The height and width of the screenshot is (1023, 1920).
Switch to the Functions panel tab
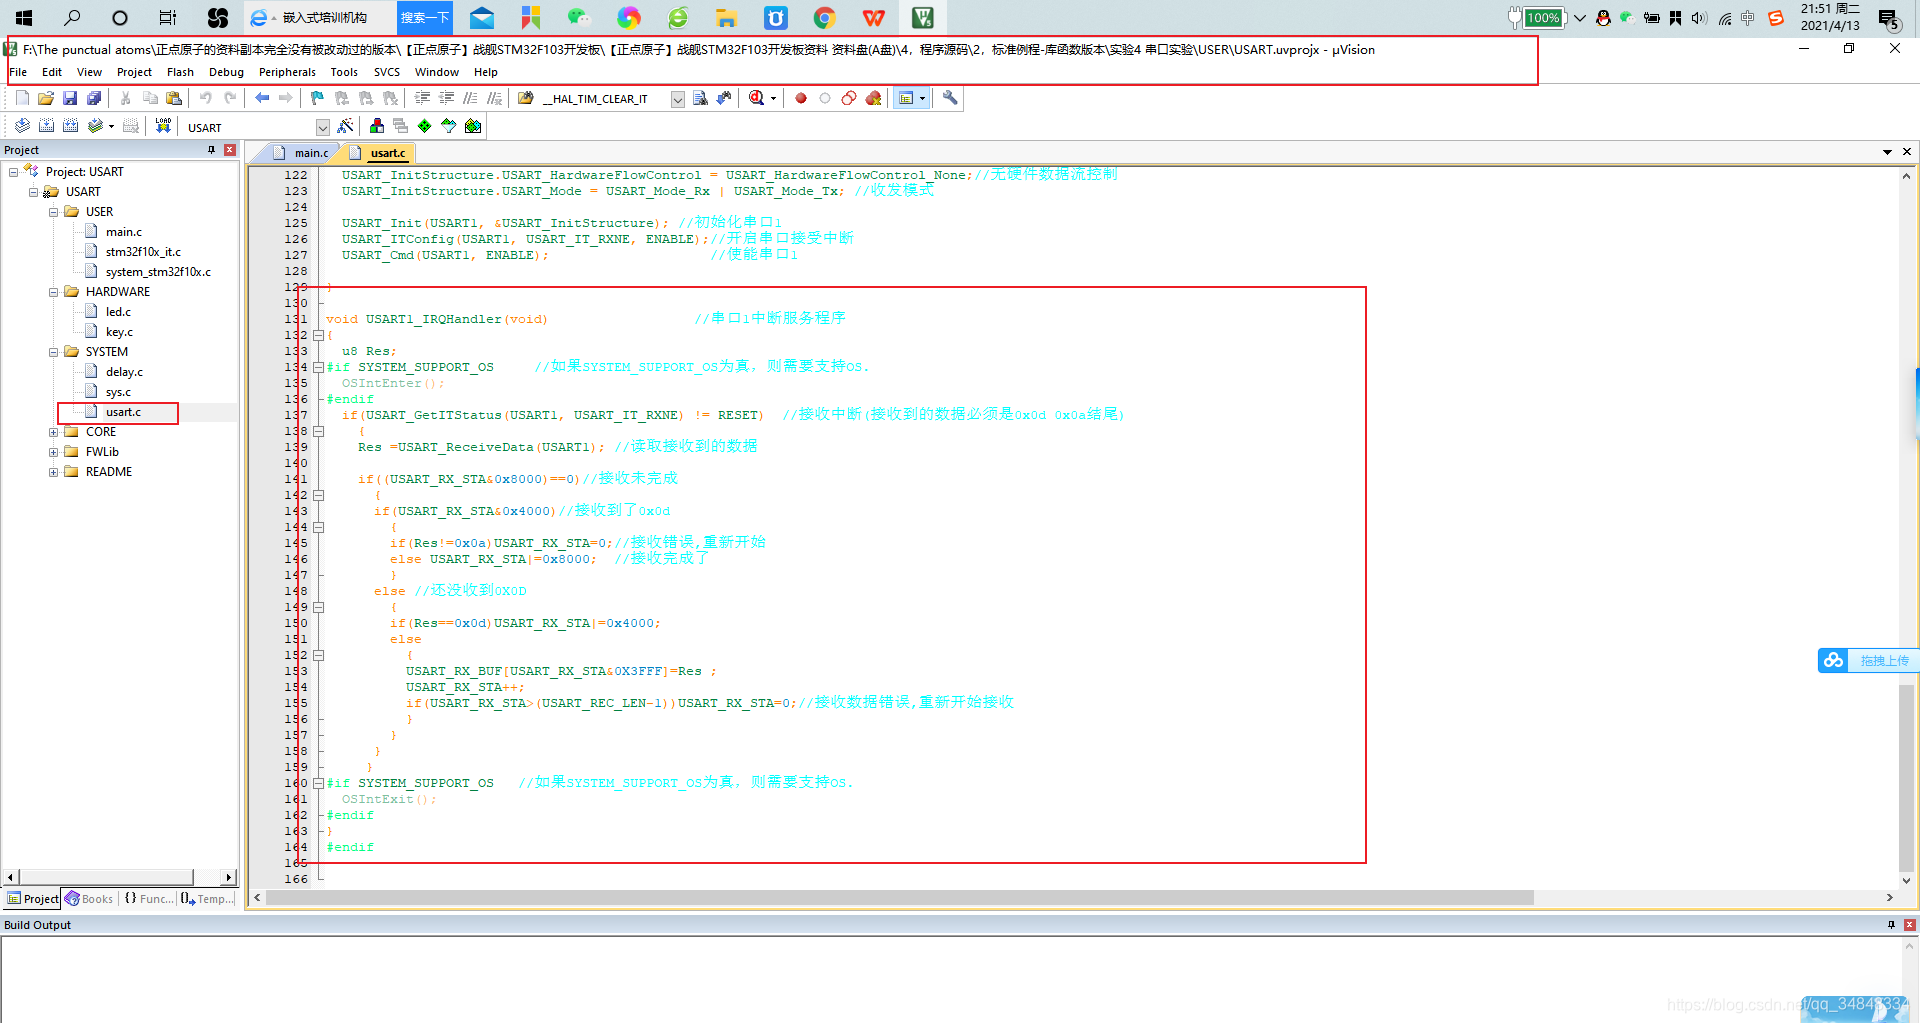point(148,899)
